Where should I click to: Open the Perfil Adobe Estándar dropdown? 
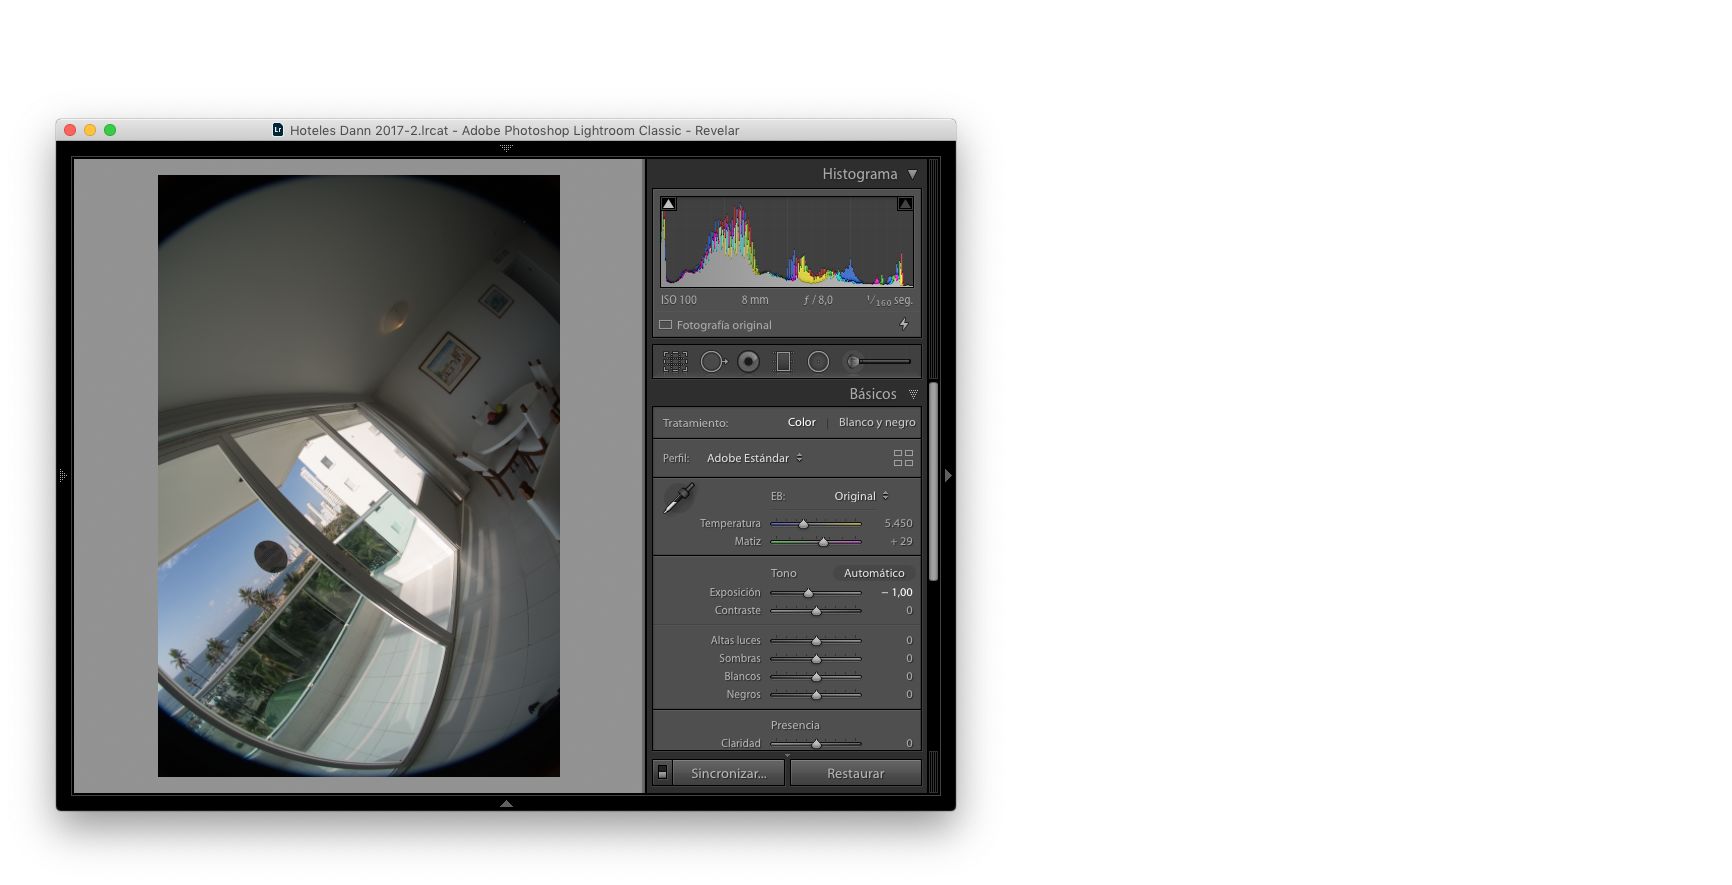754,458
